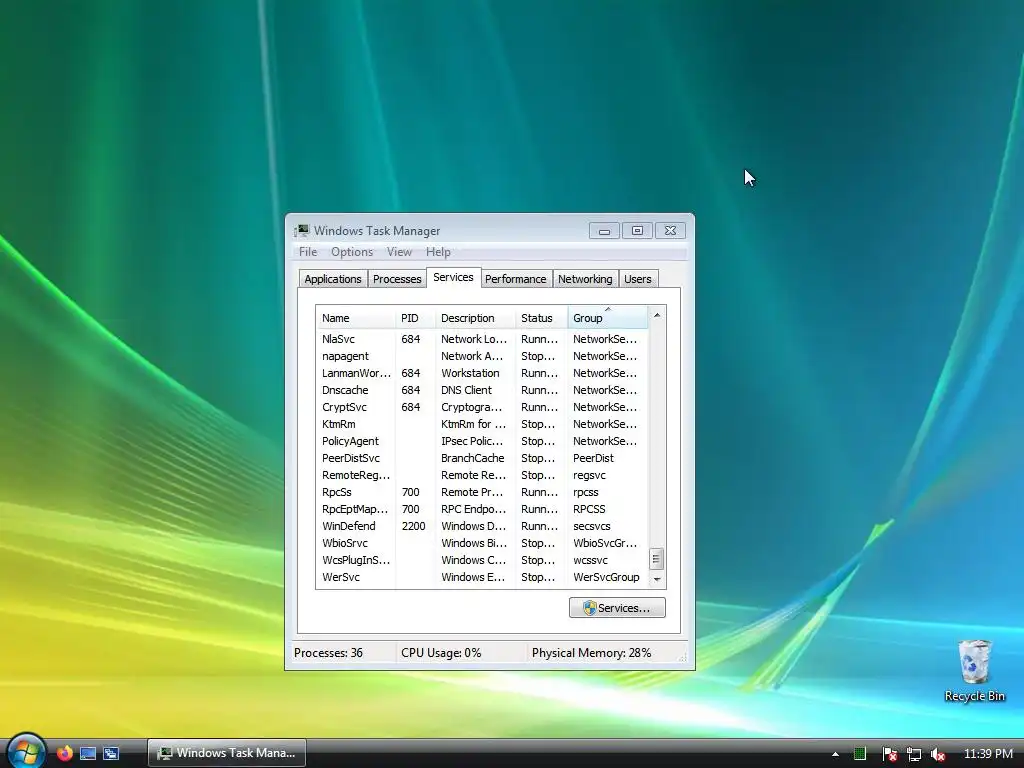Image resolution: width=1024 pixels, height=768 pixels.
Task: Click the Windows Task Manager taskbar button
Action: point(227,753)
